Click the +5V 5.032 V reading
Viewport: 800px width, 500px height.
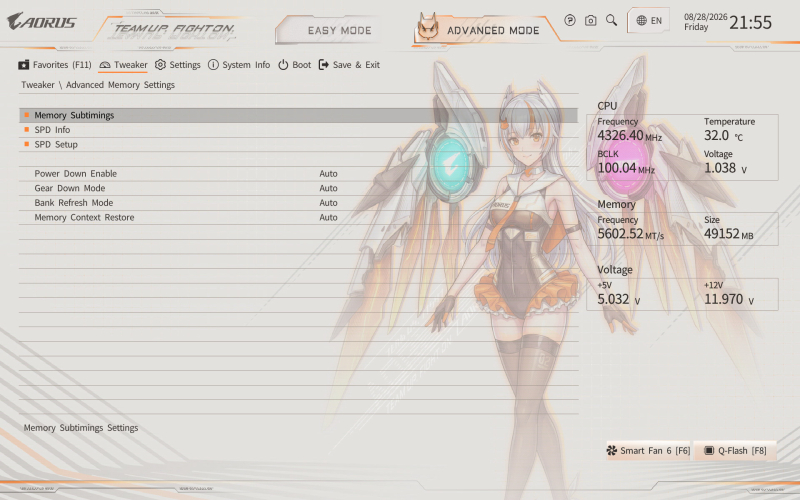pos(618,299)
